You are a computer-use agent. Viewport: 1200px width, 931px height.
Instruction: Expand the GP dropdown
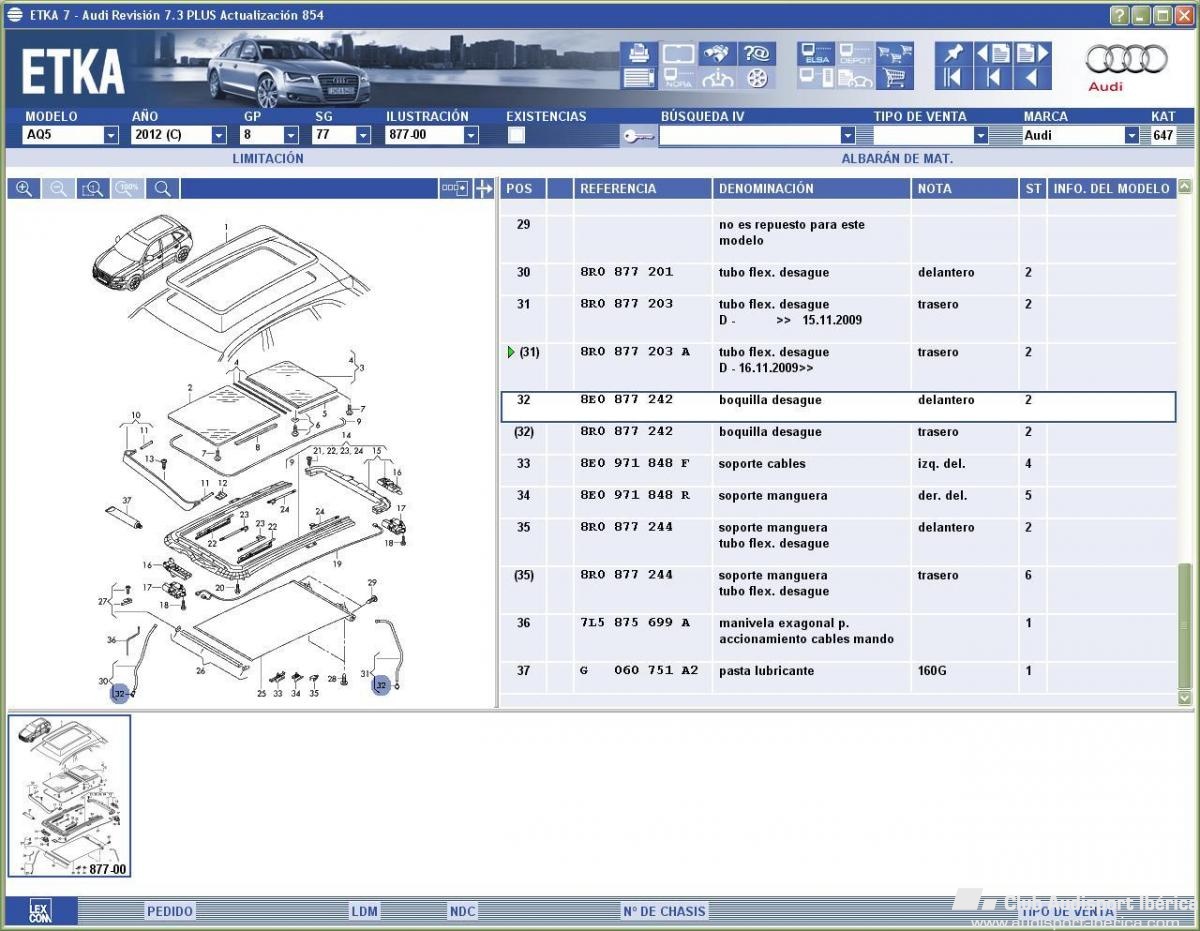pos(291,136)
